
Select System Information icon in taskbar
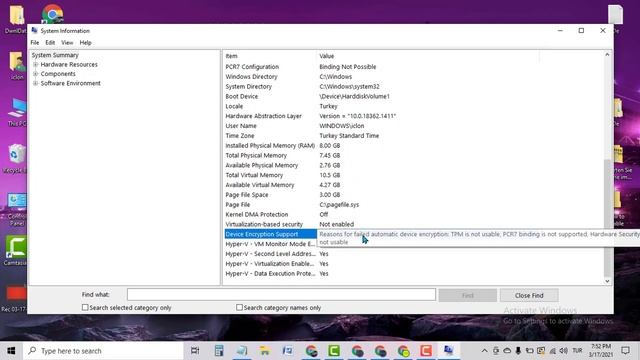click(449, 351)
